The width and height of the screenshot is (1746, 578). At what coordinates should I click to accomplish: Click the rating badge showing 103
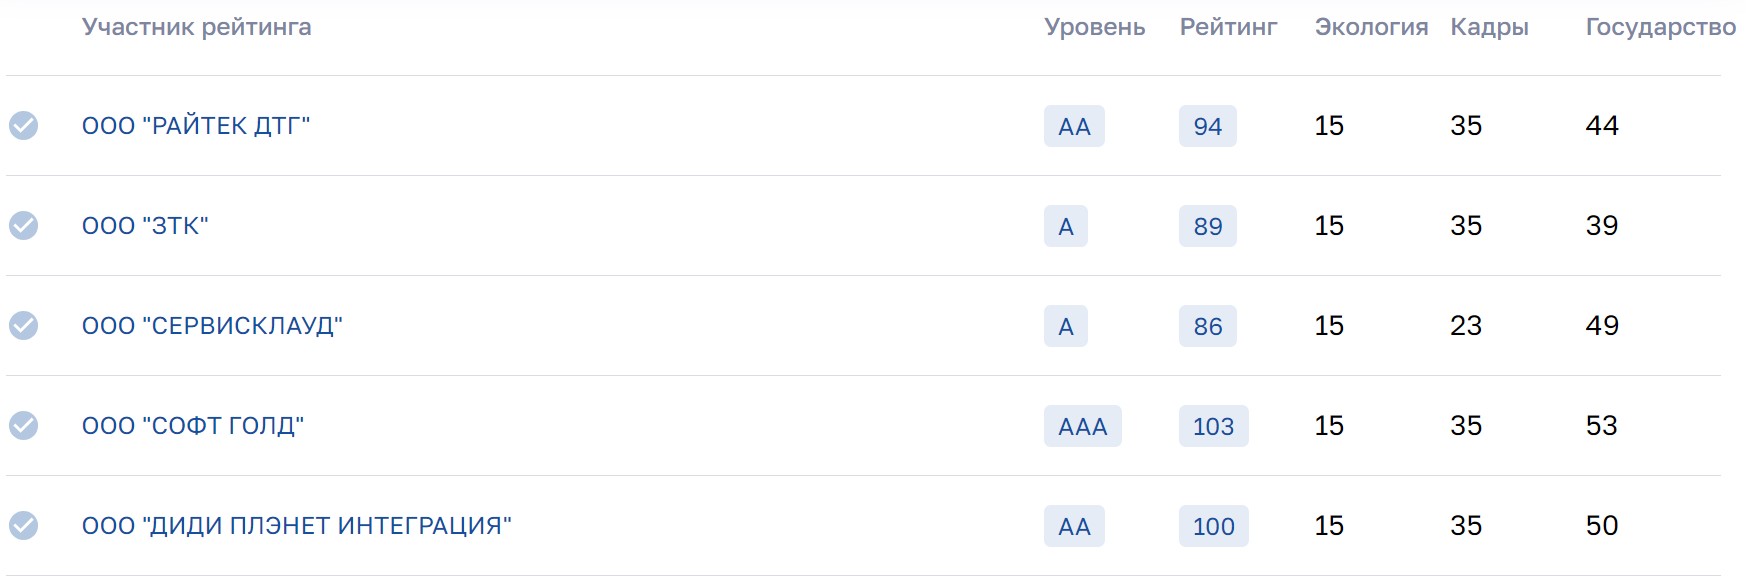pos(1213,426)
